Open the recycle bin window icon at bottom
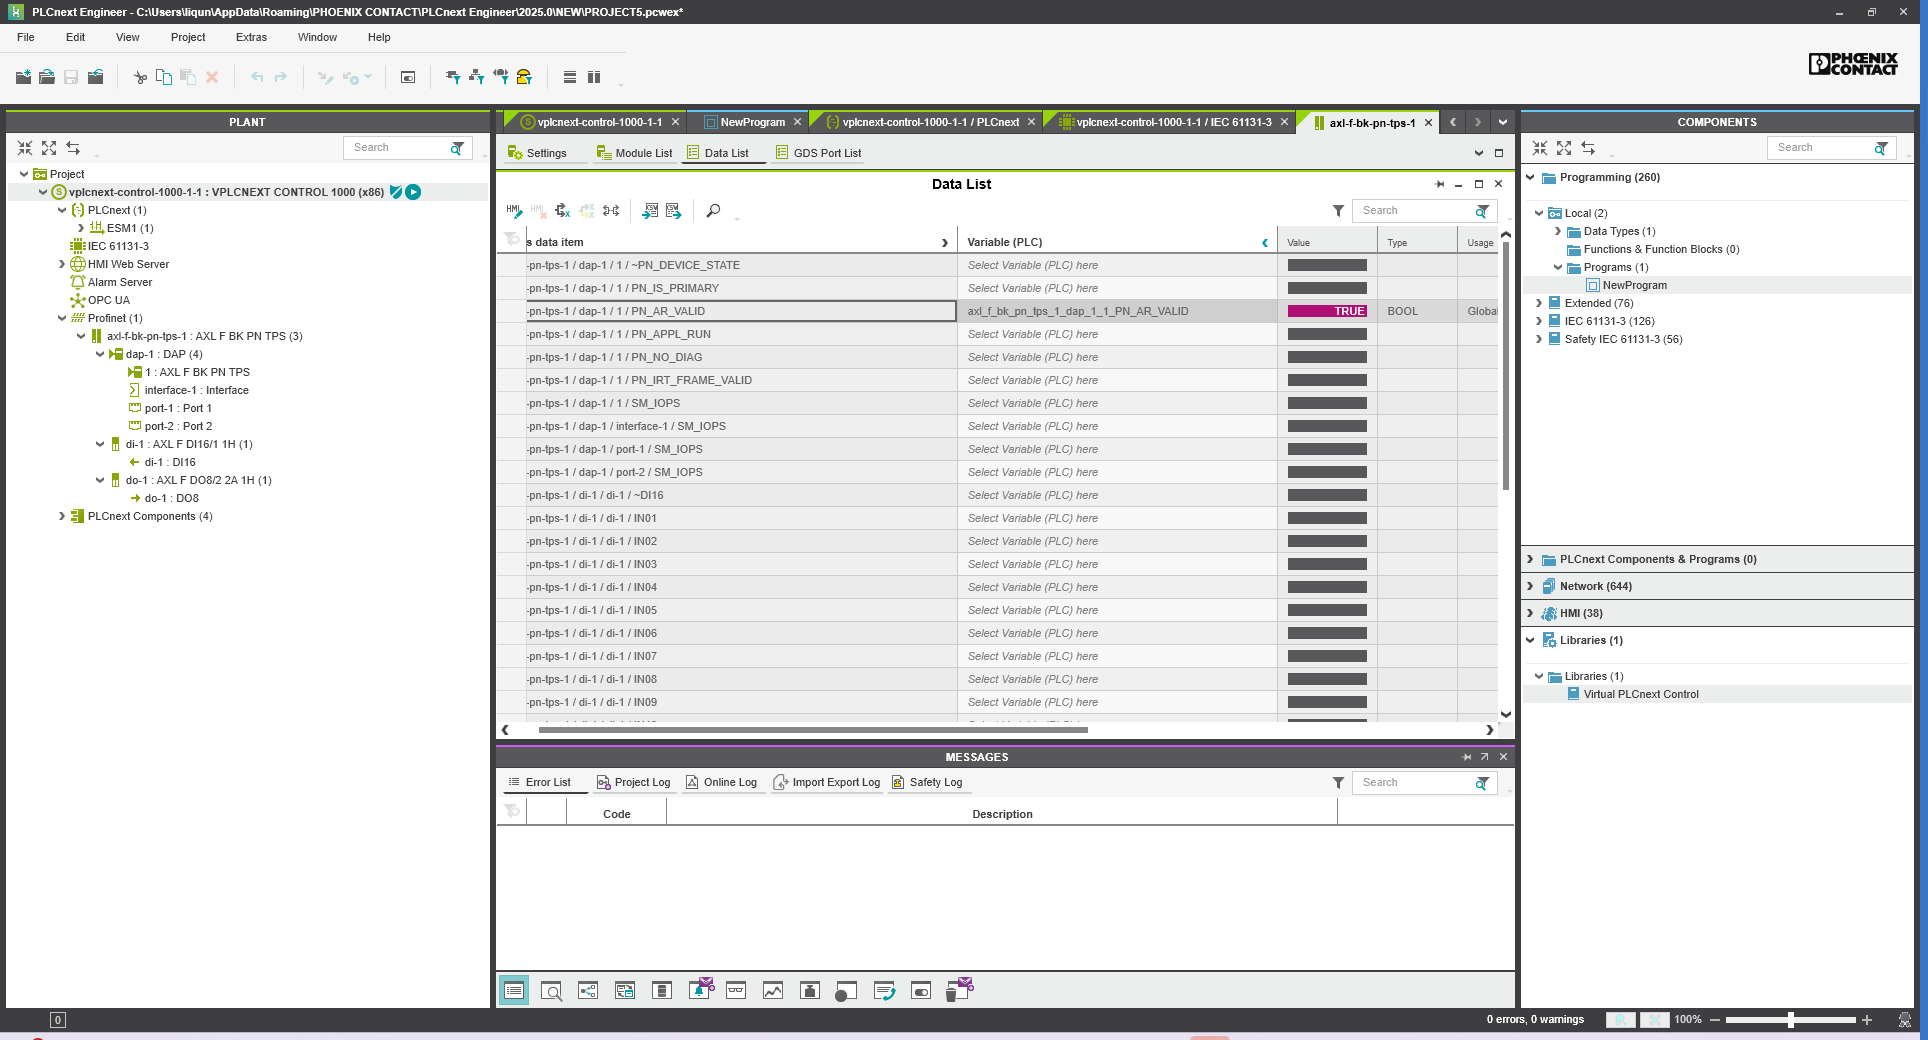This screenshot has height=1040, width=1928. click(957, 990)
